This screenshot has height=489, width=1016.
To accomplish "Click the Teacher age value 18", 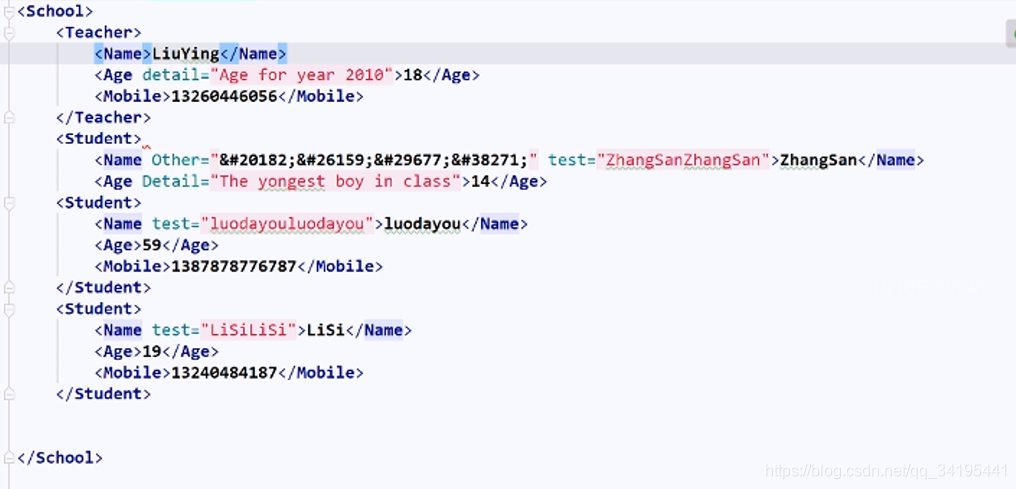I will coord(413,75).
